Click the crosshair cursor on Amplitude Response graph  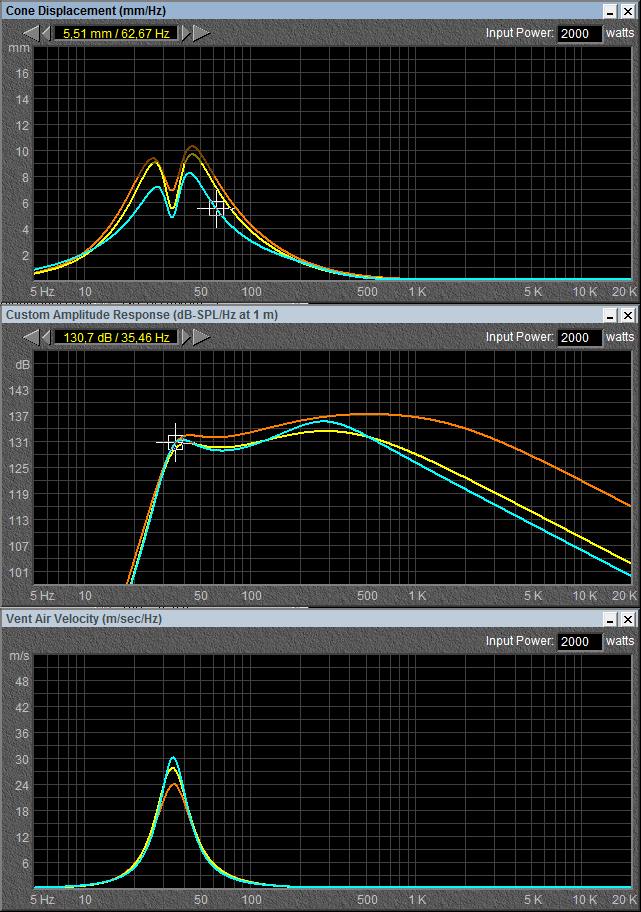click(175, 443)
